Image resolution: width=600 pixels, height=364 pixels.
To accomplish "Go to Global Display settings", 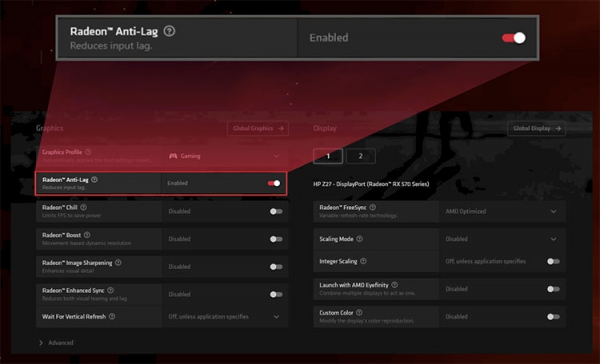I will pos(536,128).
